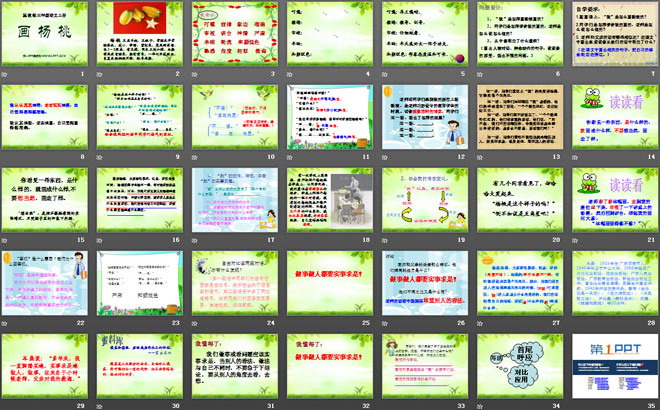The width and height of the screenshot is (660, 410).
Task: Select slide 33 thumbnail with girl in hat
Action: click(425, 366)
